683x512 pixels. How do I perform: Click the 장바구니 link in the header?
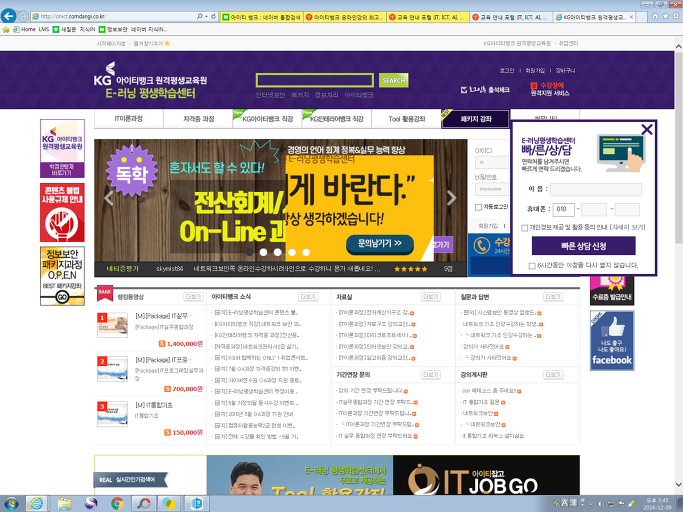[565, 71]
